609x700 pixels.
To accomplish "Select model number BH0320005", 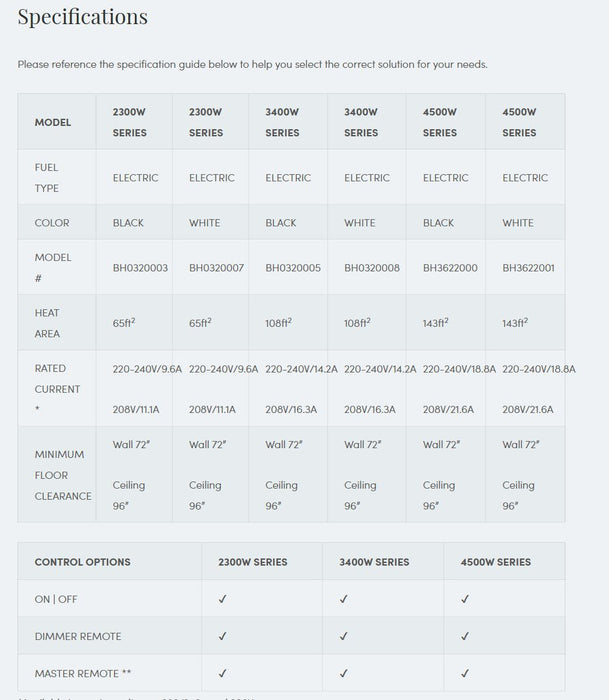I will (x=293, y=268).
